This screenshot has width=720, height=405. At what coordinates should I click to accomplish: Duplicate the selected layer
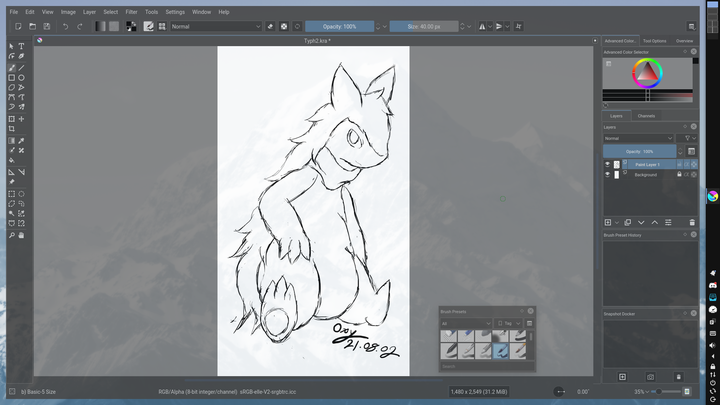click(x=628, y=223)
